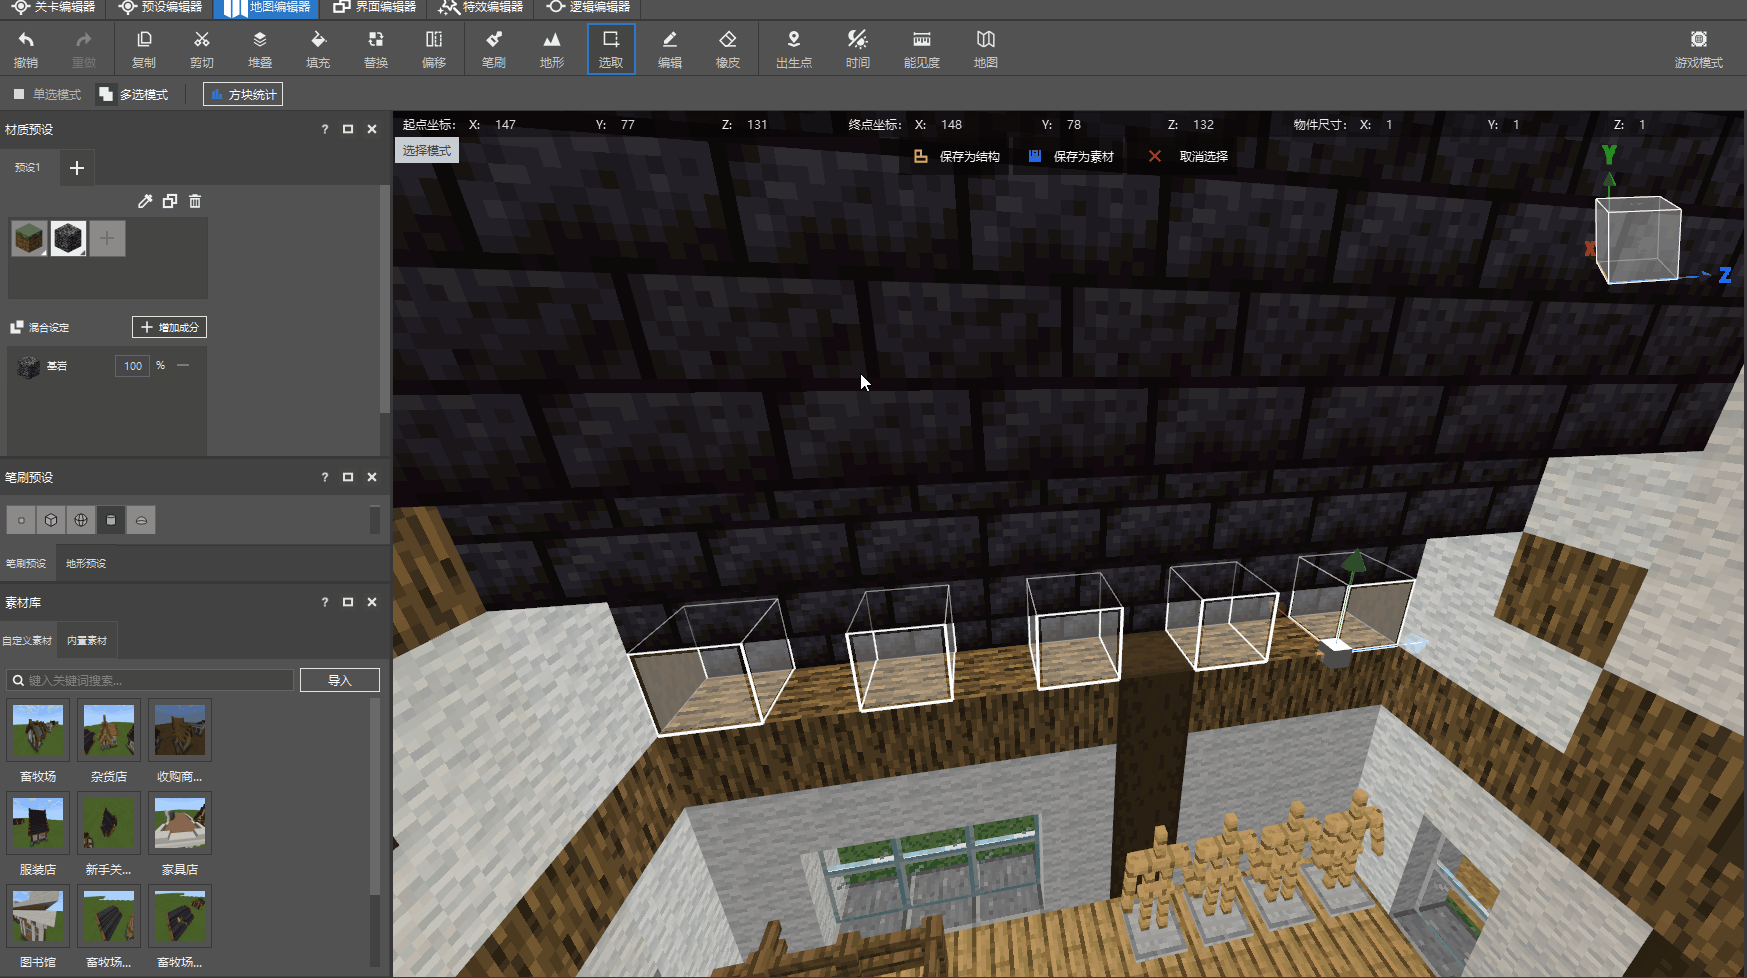This screenshot has width=1747, height=978.
Task: Select the 偏移 offset tool
Action: point(434,48)
